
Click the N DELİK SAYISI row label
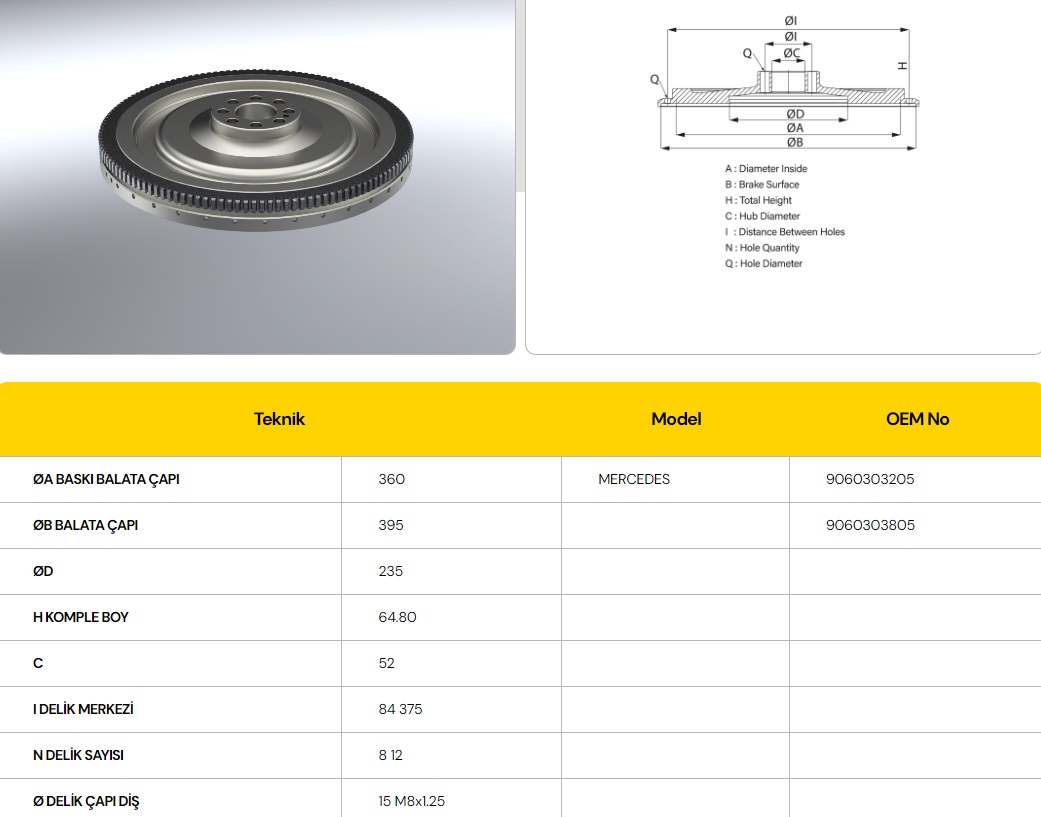[x=78, y=755]
